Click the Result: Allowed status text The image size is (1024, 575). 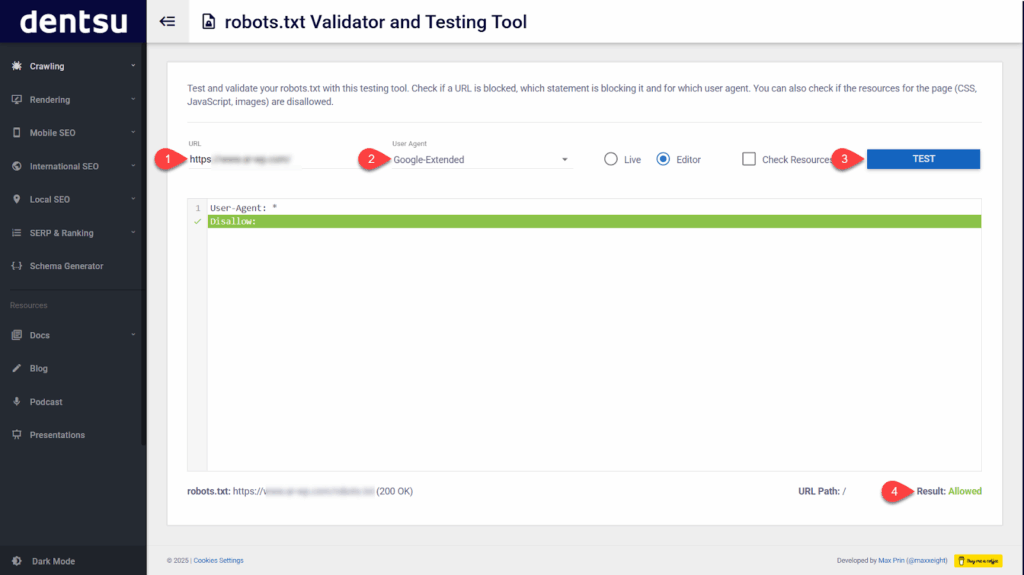pyautogui.click(x=948, y=491)
